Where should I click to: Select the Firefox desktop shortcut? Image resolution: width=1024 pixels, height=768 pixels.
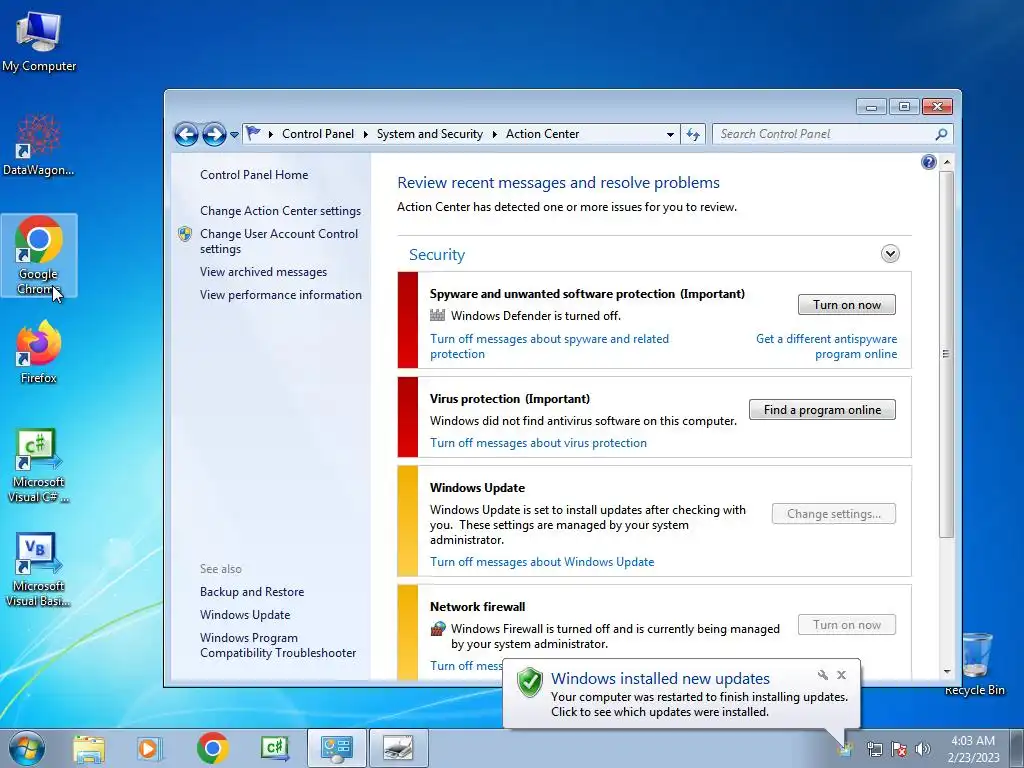pos(39,353)
